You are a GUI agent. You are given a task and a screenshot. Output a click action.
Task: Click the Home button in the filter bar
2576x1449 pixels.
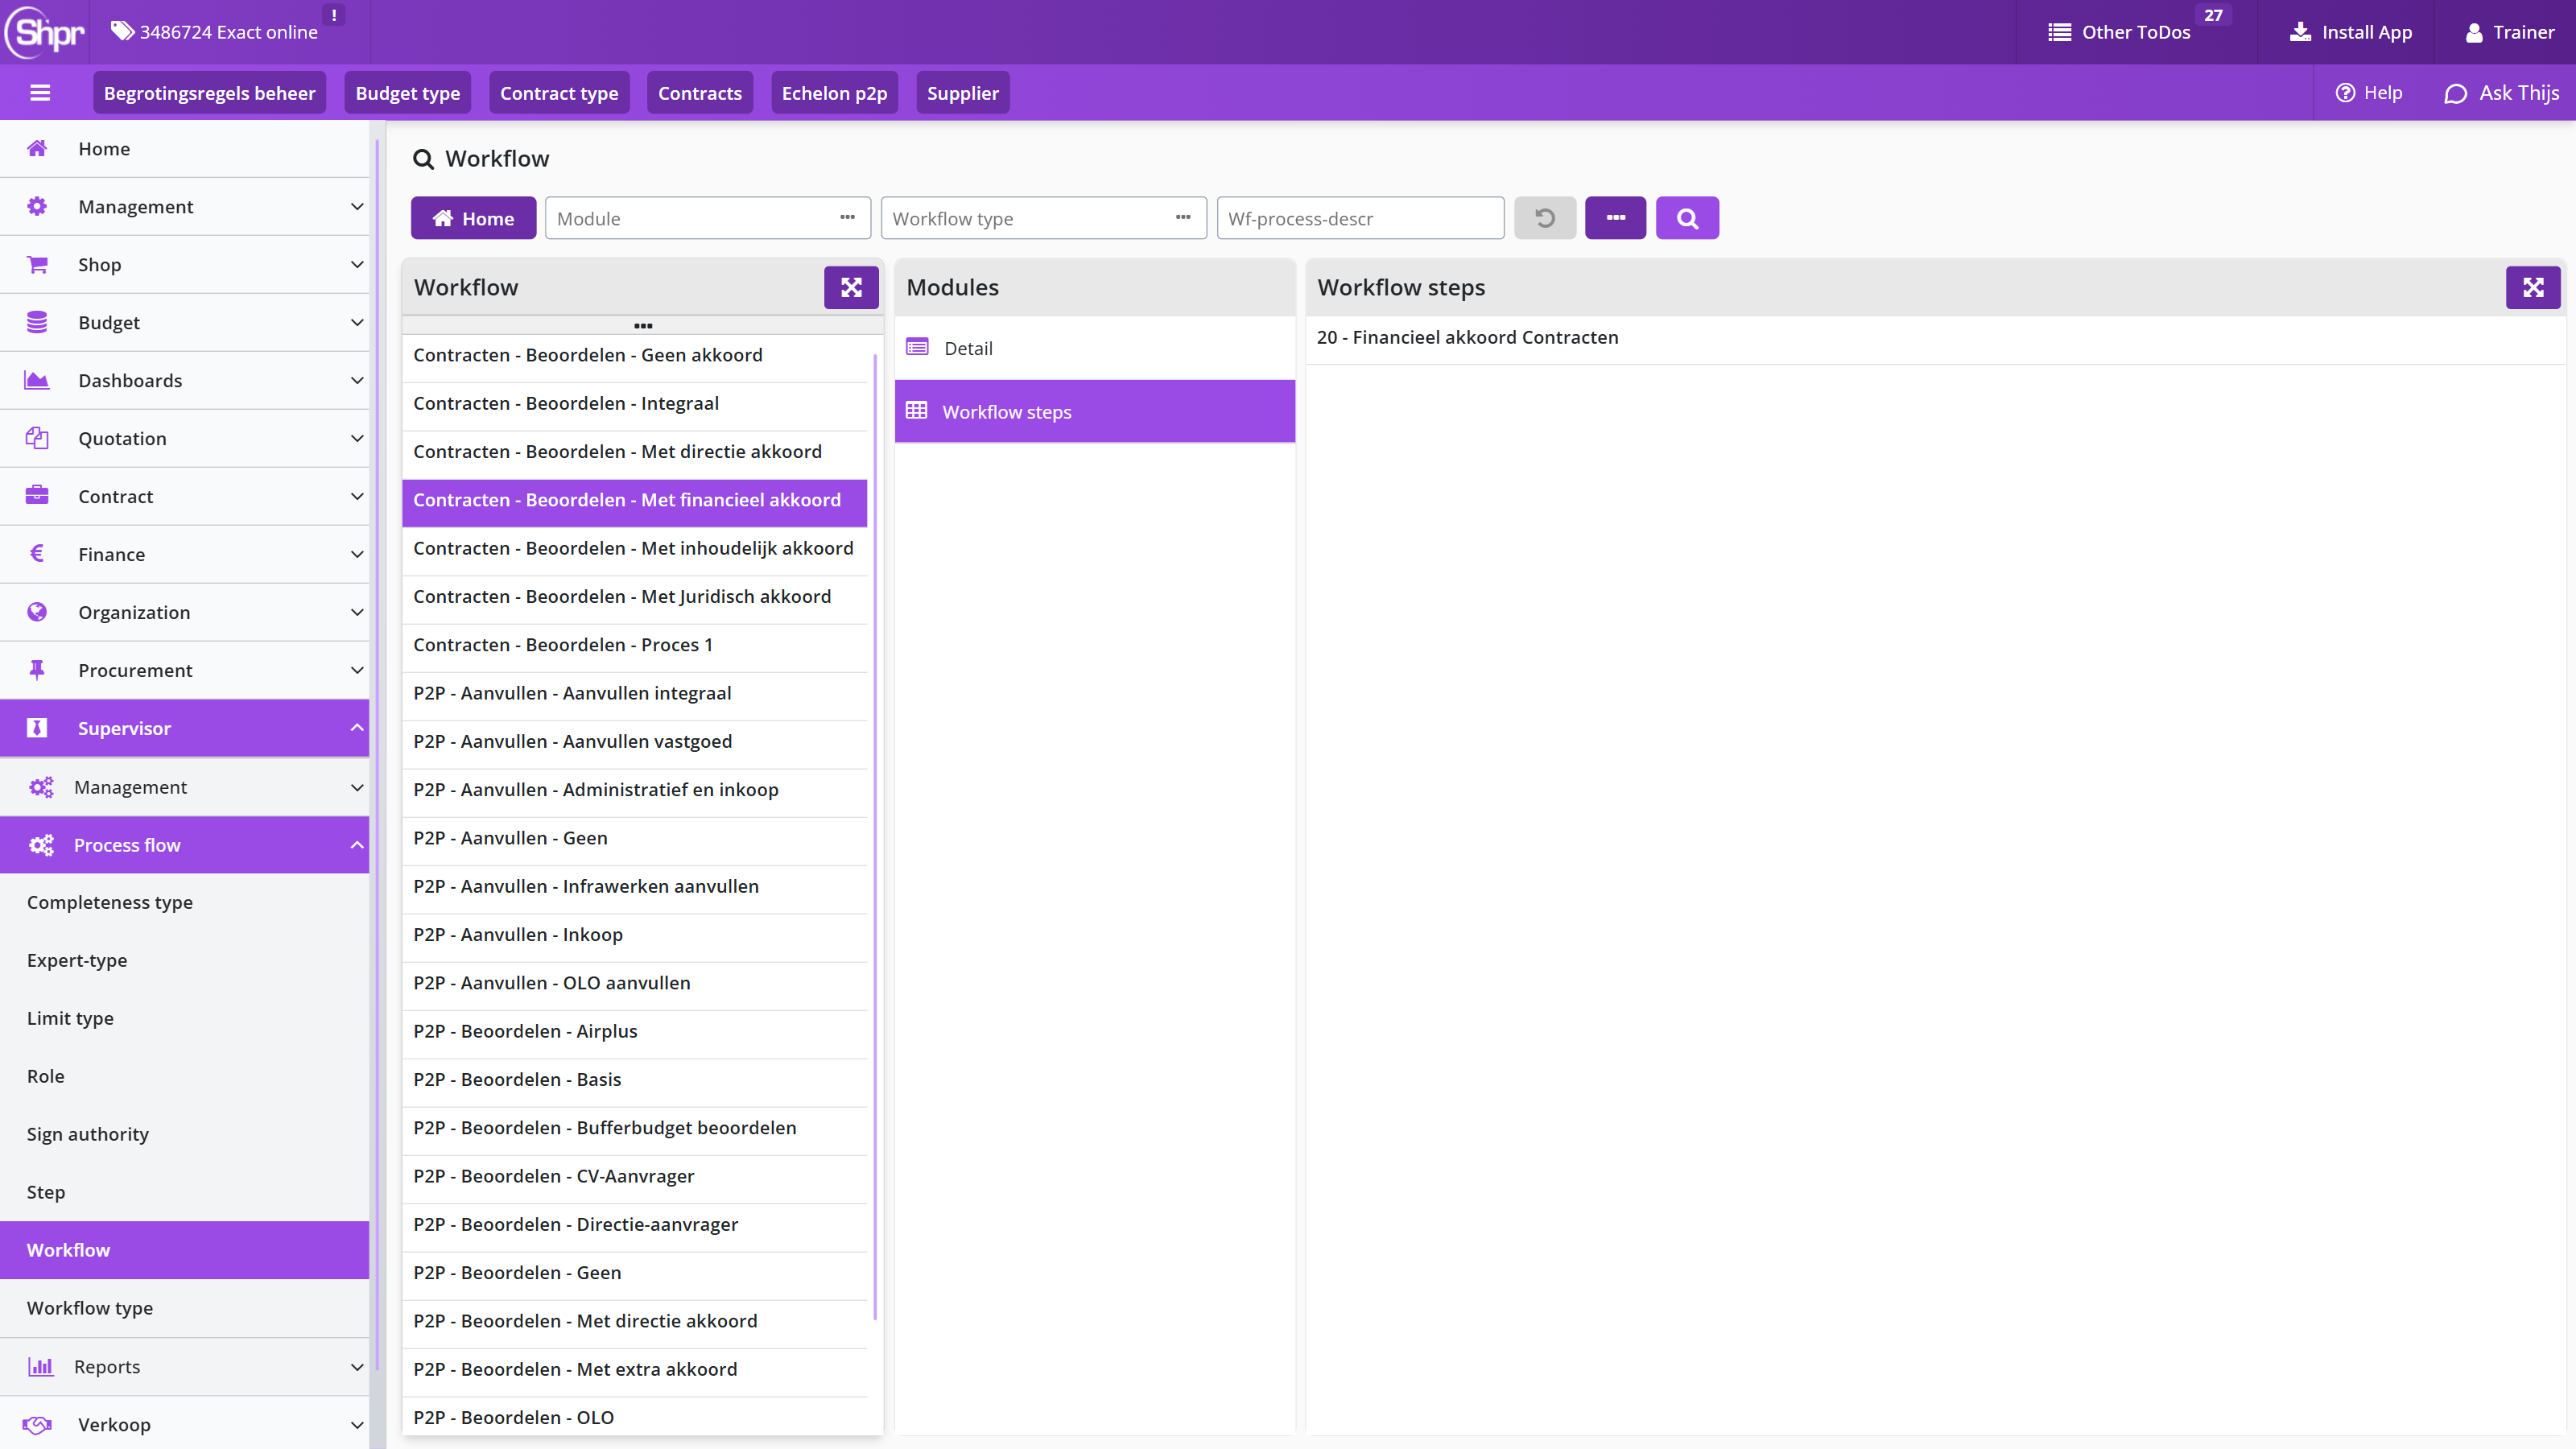coord(473,218)
